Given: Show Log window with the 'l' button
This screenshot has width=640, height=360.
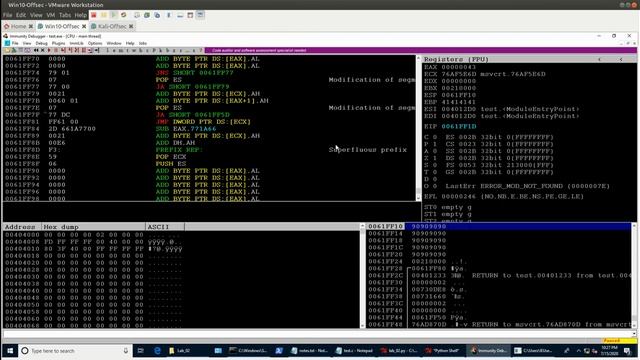Looking at the screenshot, I should pyautogui.click(x=108, y=50).
